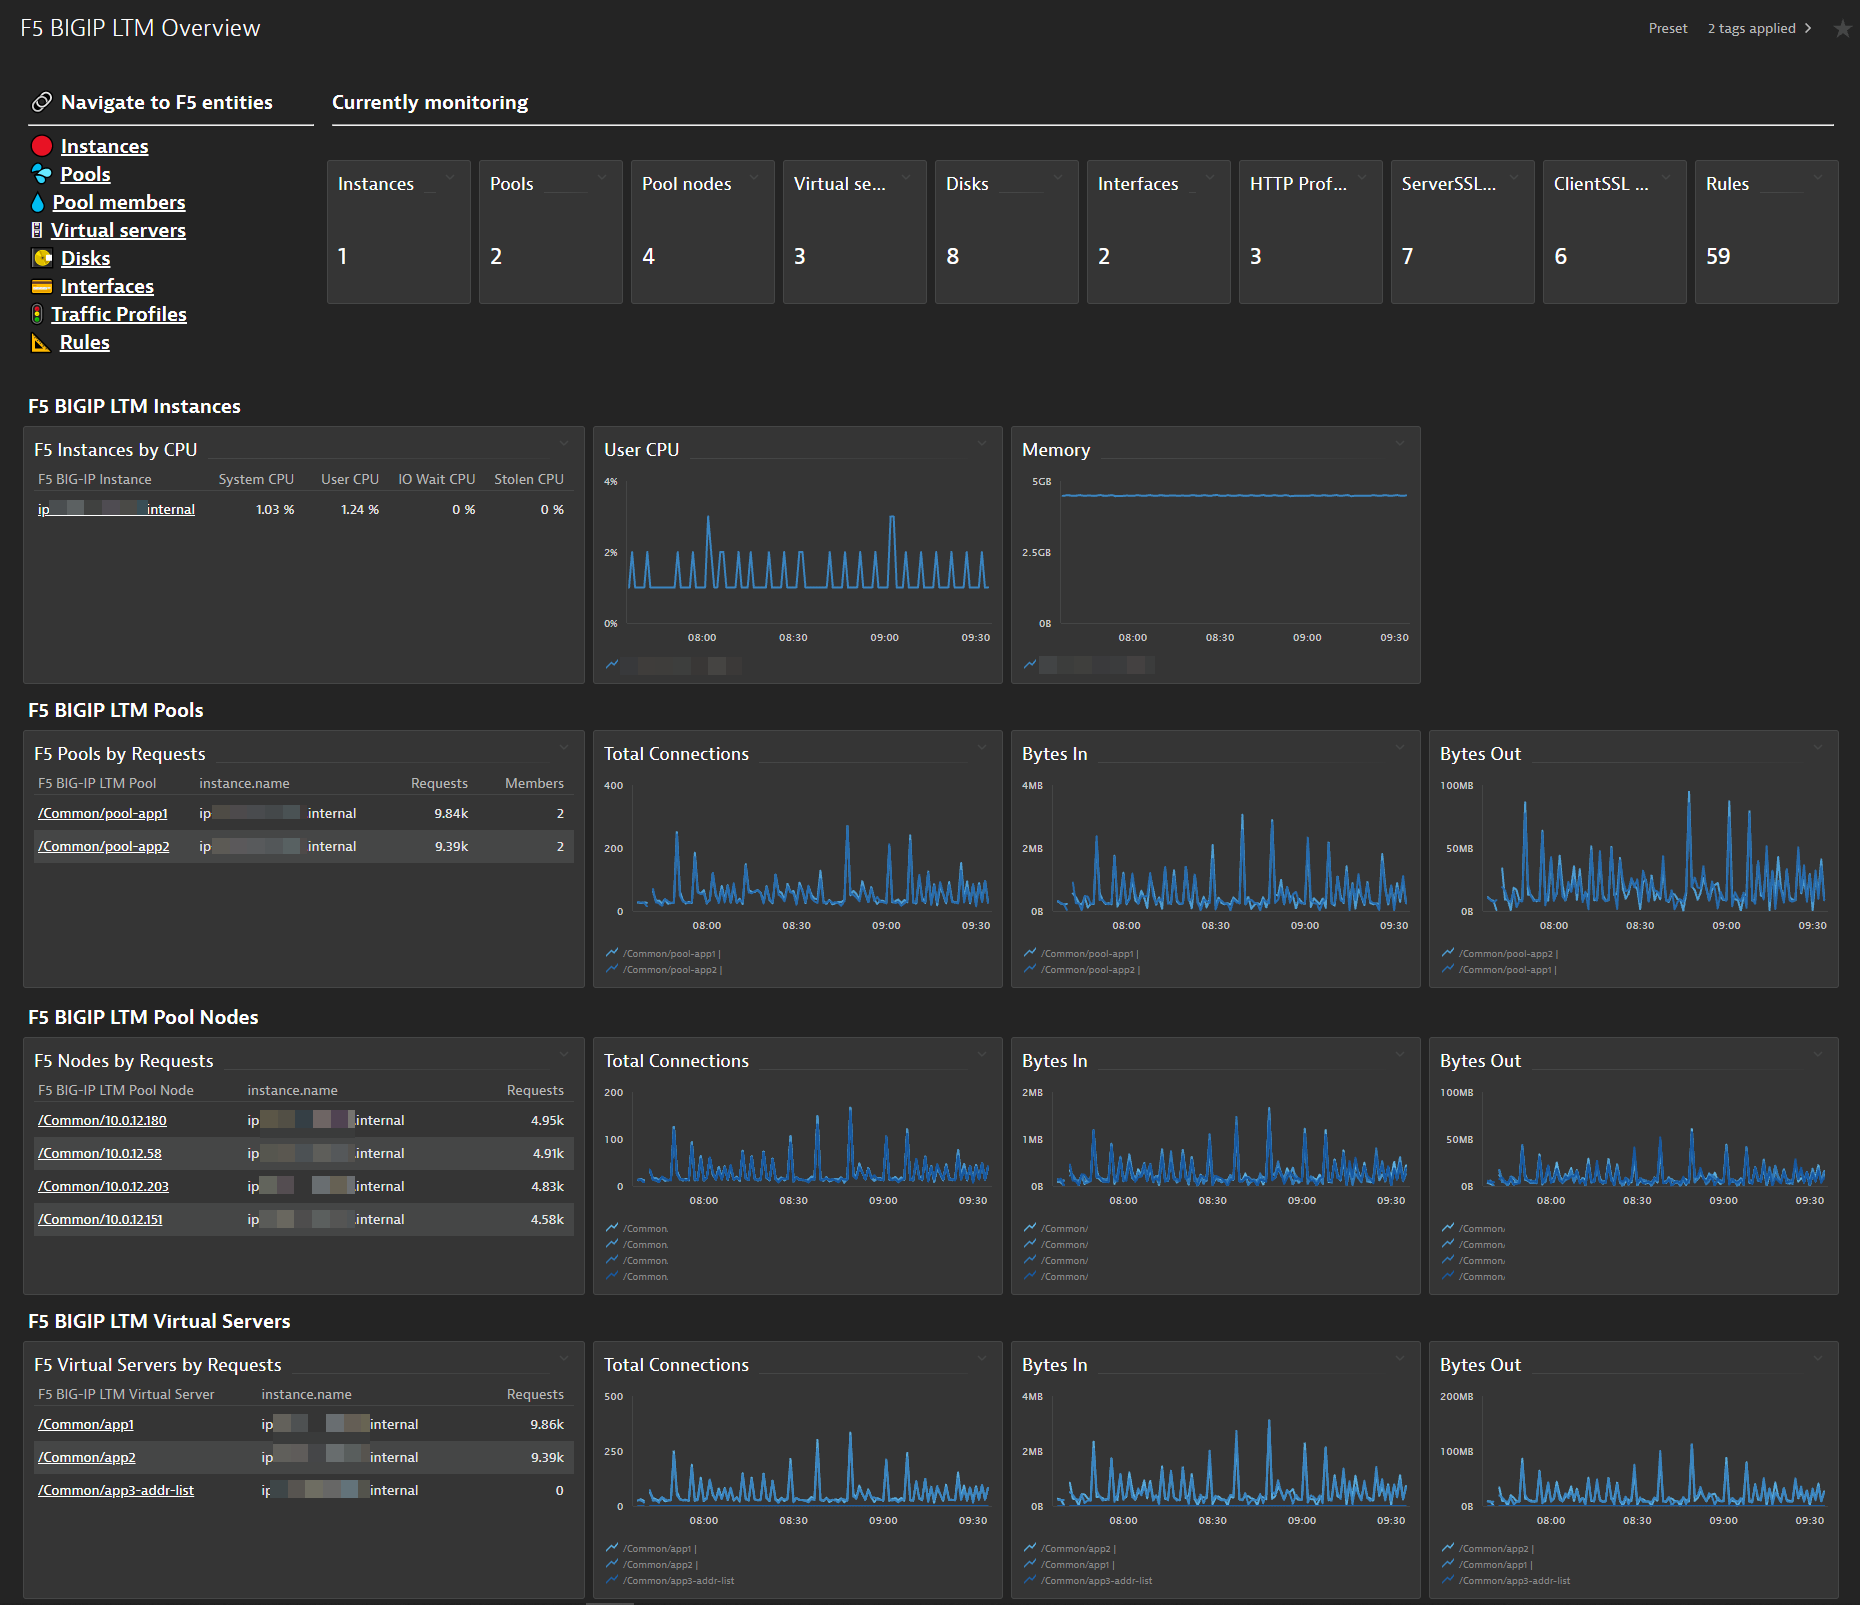Click the Pools count tile showing 2
The width and height of the screenshot is (1860, 1606).
pyautogui.click(x=551, y=232)
